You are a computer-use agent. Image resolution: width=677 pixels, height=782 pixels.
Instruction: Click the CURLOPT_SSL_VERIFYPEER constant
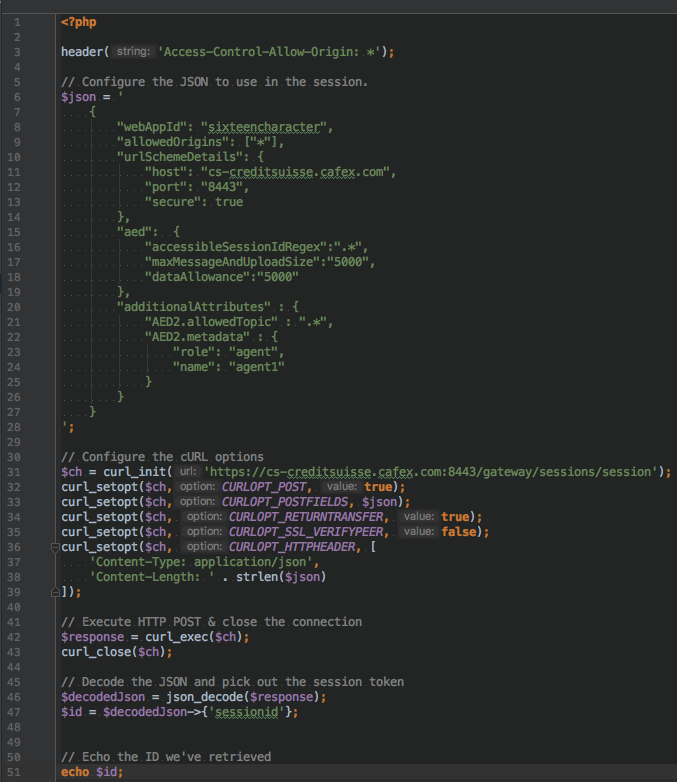[x=306, y=532]
